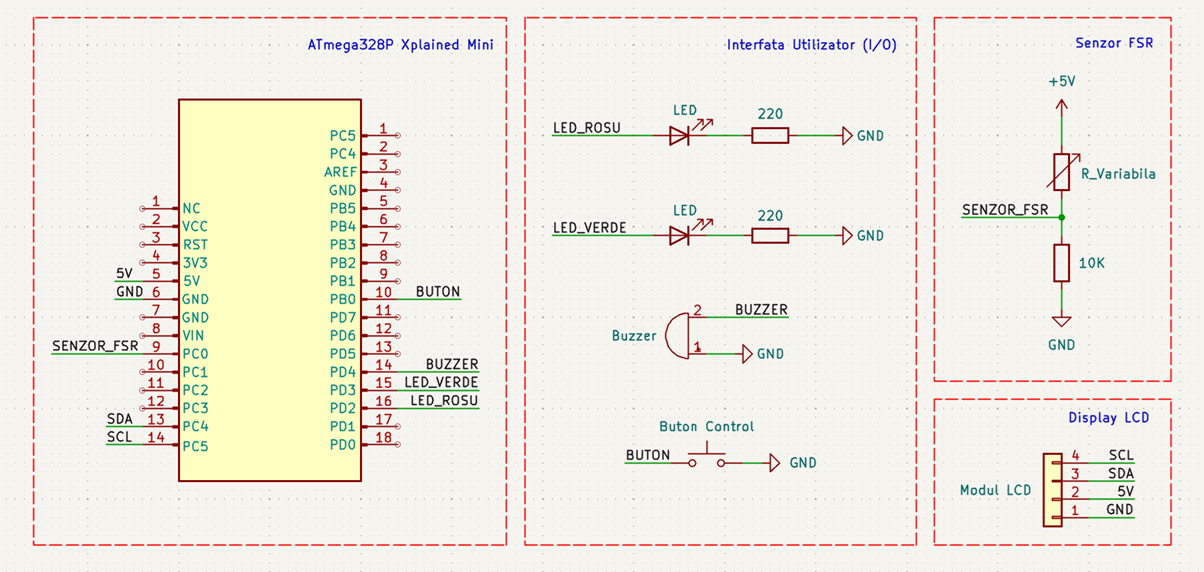This screenshot has width=1204, height=572.
Task: Select the GND net label at microcontroller pin 6
Action: pos(130,291)
